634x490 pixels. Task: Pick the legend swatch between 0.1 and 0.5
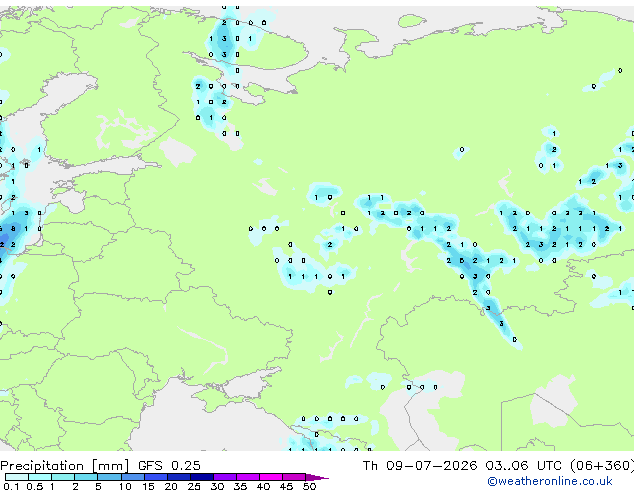pyautogui.click(x=17, y=477)
